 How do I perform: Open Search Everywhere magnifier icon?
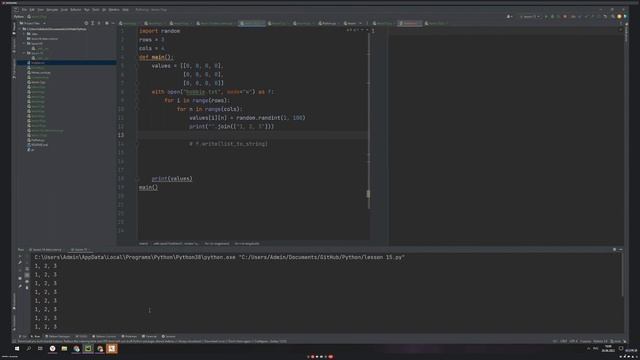613,17
